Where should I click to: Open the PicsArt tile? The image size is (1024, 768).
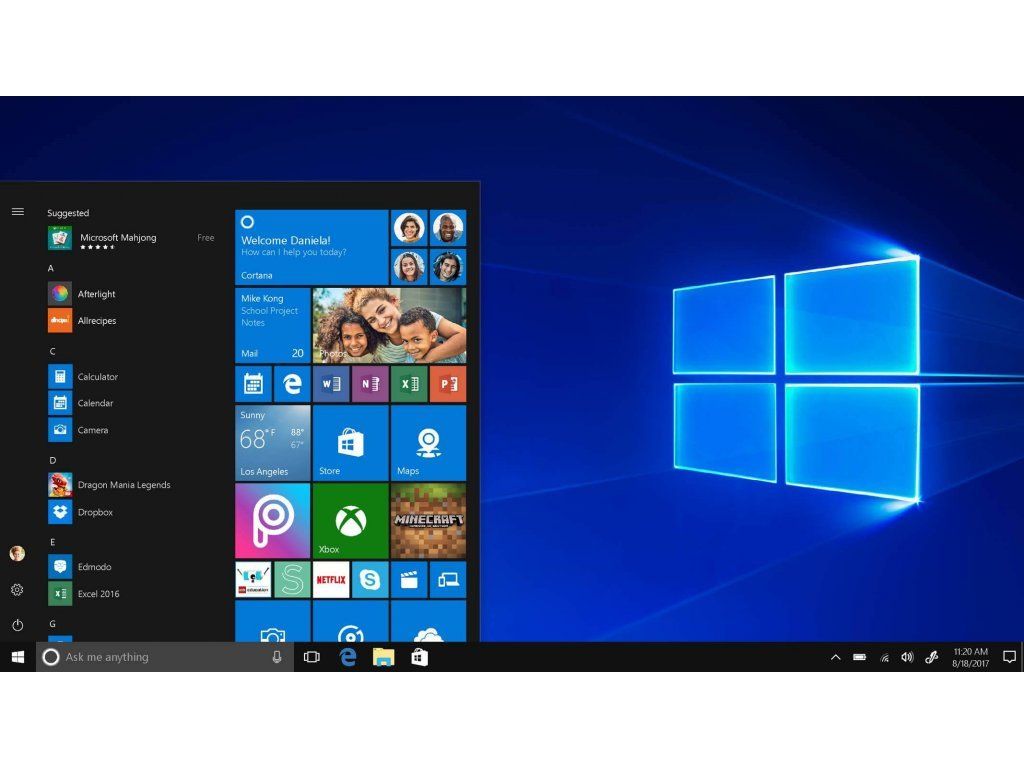pos(272,520)
